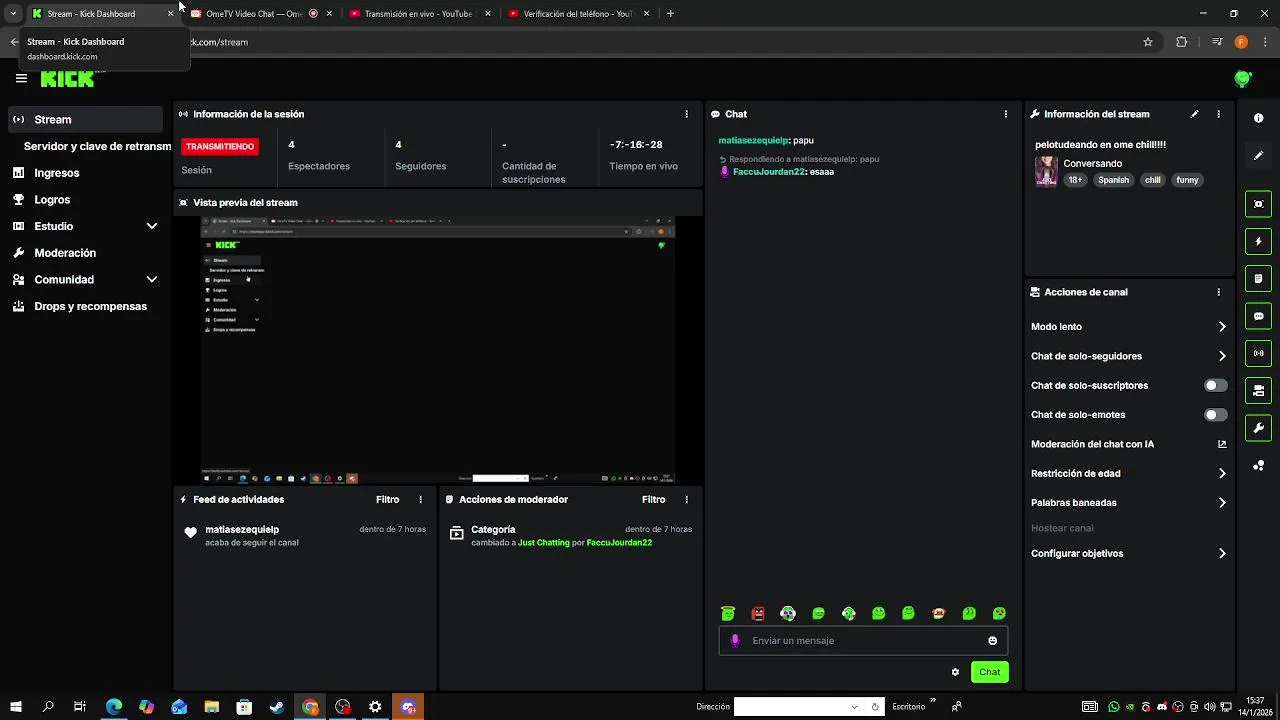Open the info icon in right sidebar
Image resolution: width=1280 pixels, height=720 pixels.
pyautogui.click(x=1258, y=118)
